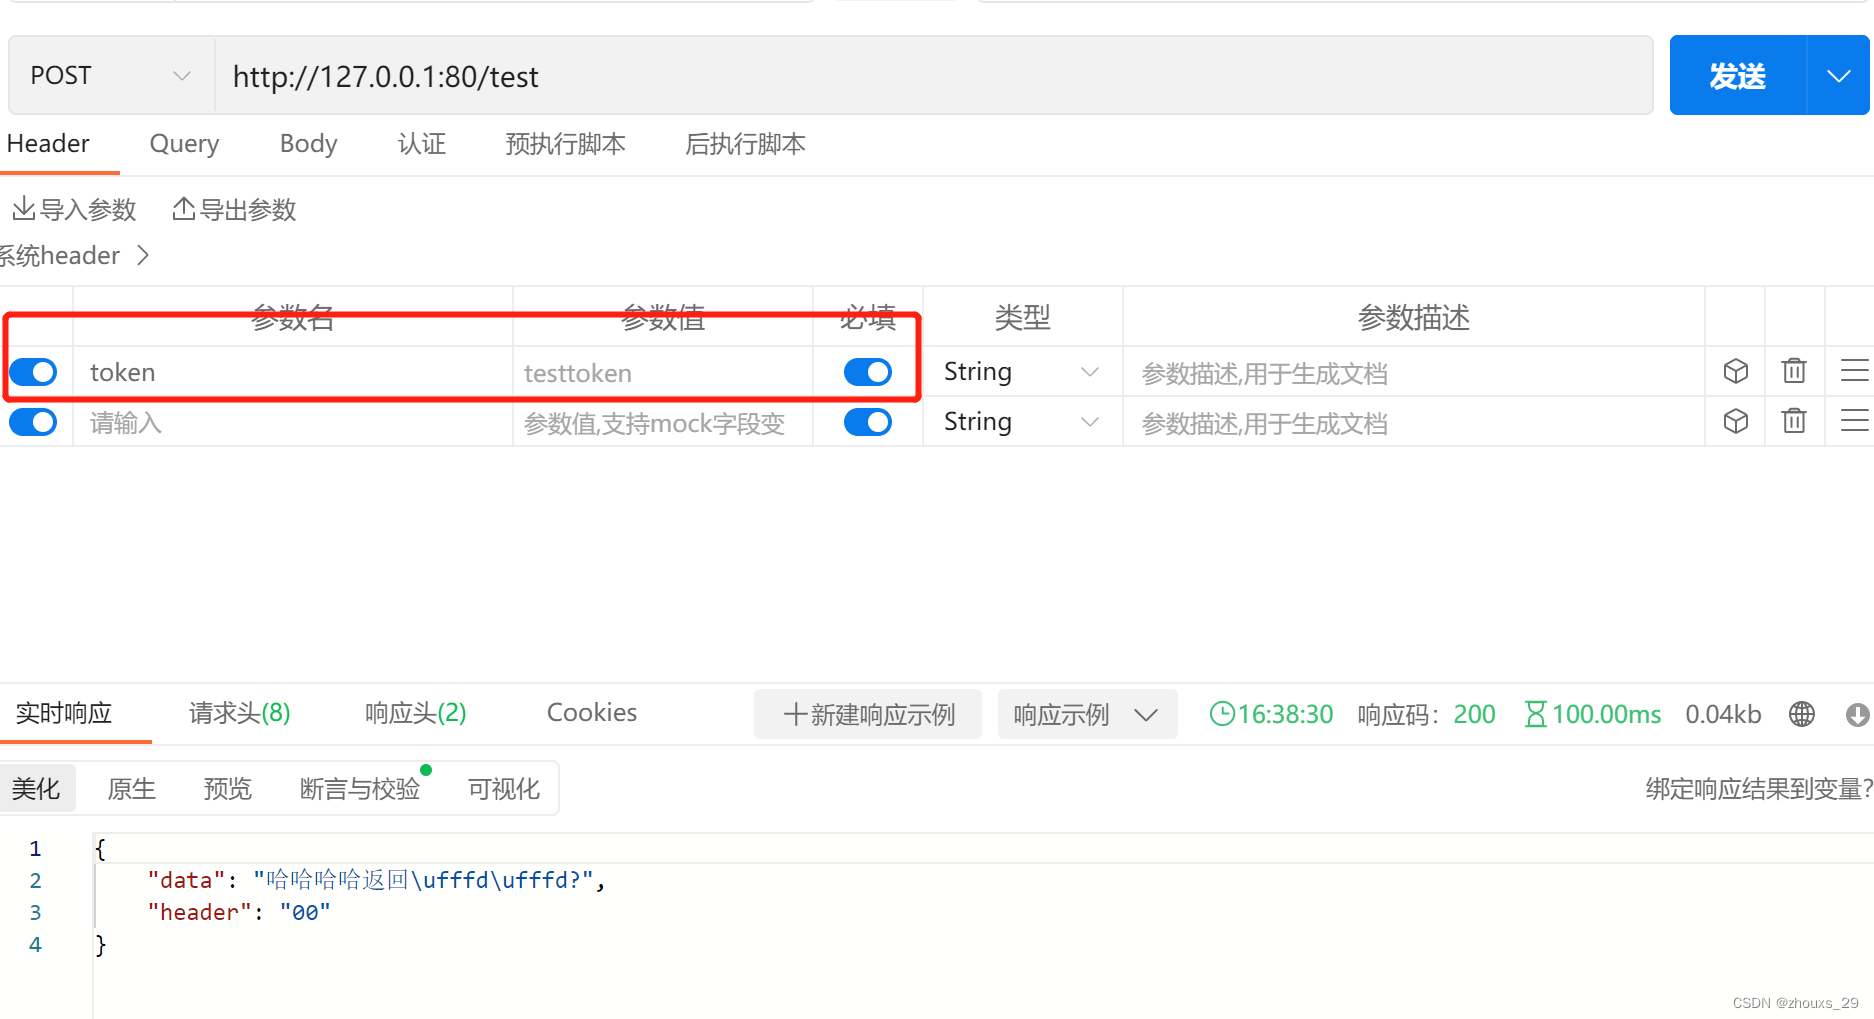This screenshot has height=1019, width=1874.
Task: Click 导出参数
Action: point(234,210)
